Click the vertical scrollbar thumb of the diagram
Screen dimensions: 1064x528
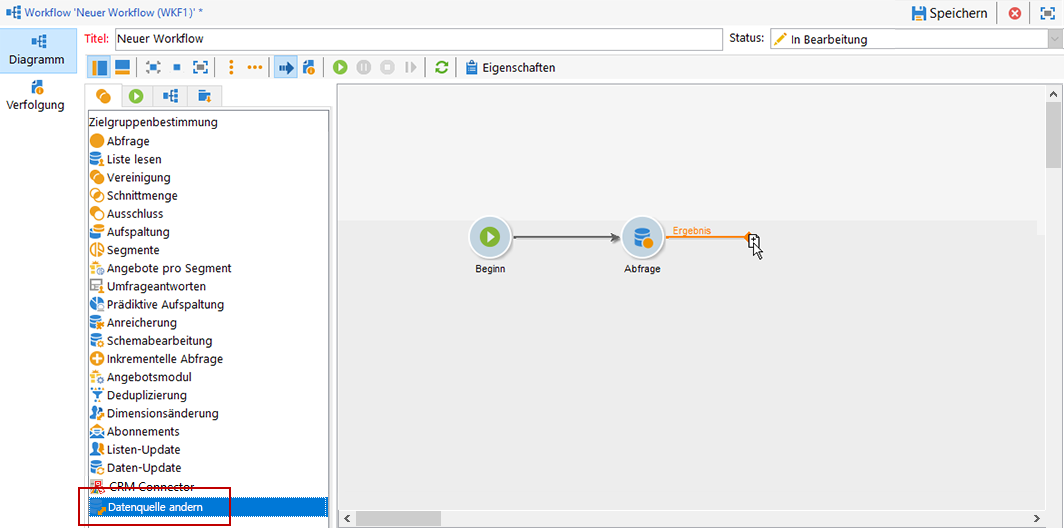click(1053, 135)
